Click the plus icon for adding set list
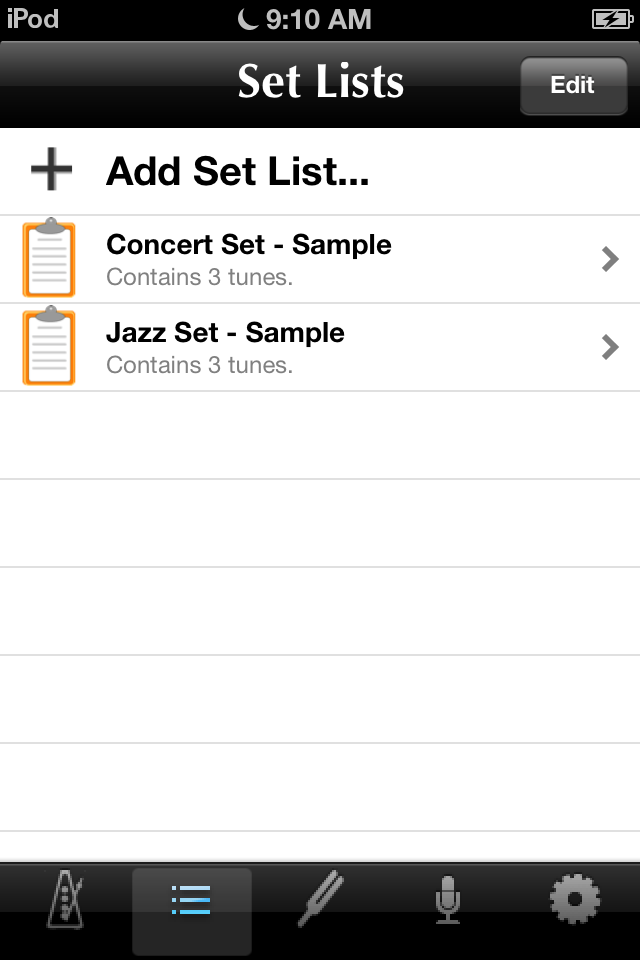Screen dimensions: 640x960 [x=51, y=169]
